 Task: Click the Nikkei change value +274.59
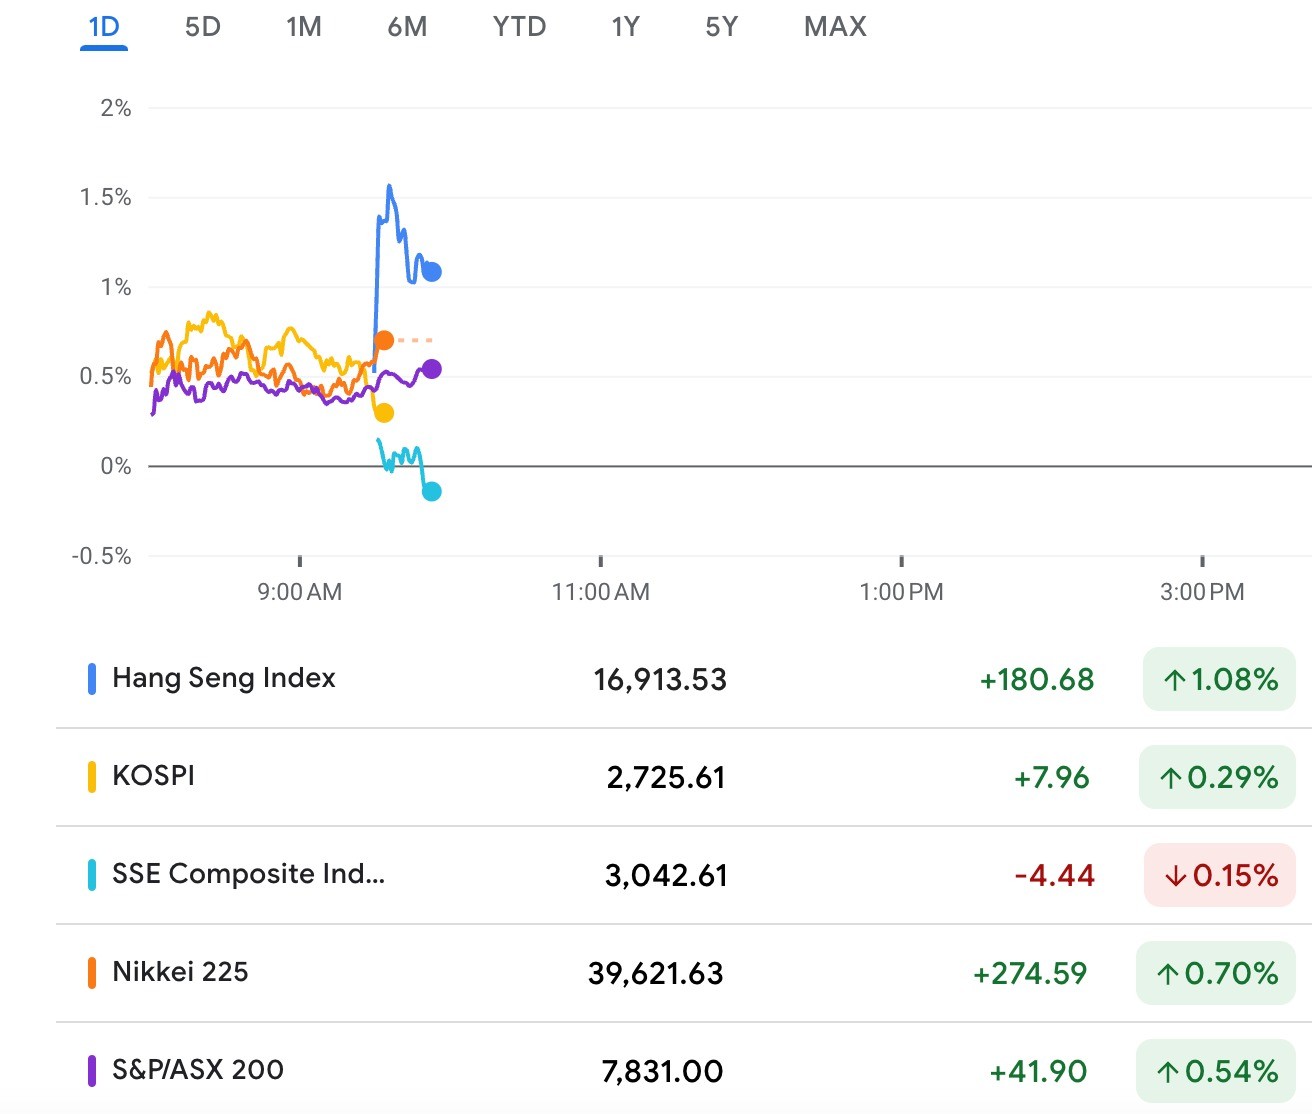1030,974
